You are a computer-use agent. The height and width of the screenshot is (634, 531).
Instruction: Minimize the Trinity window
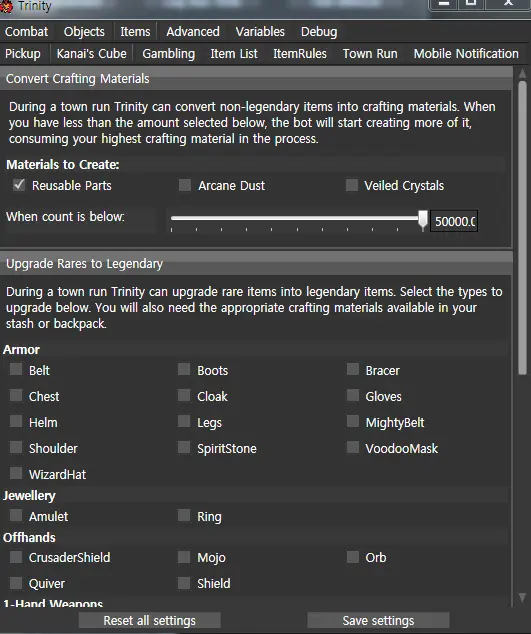[444, 4]
